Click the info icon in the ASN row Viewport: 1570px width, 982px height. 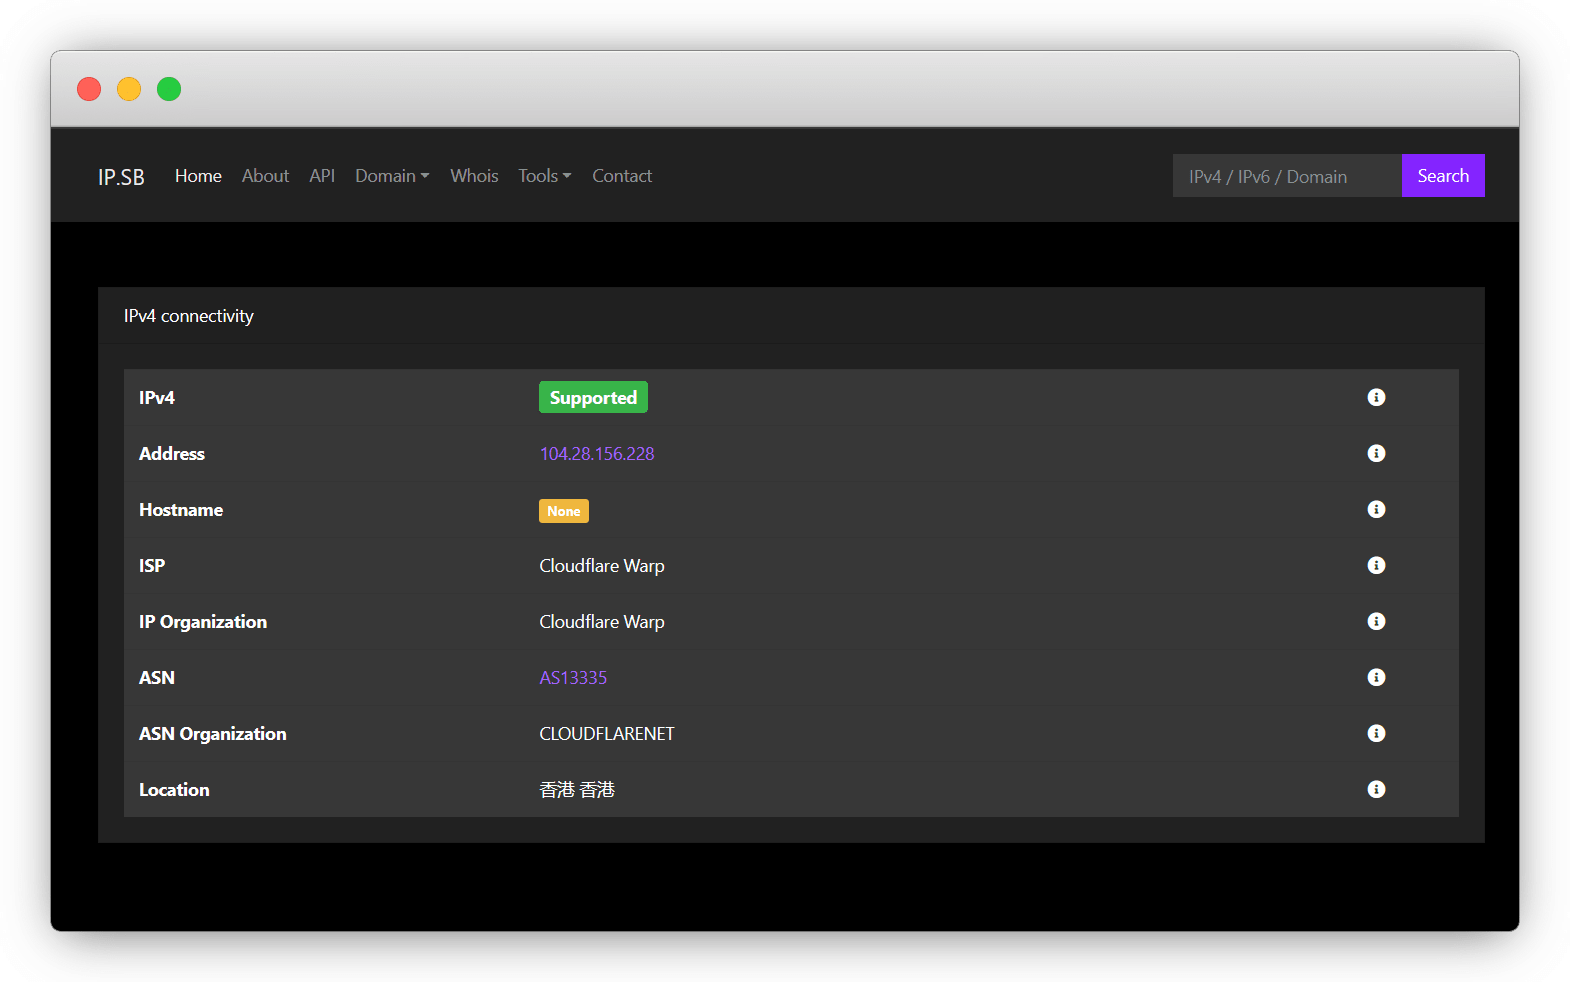(1376, 677)
